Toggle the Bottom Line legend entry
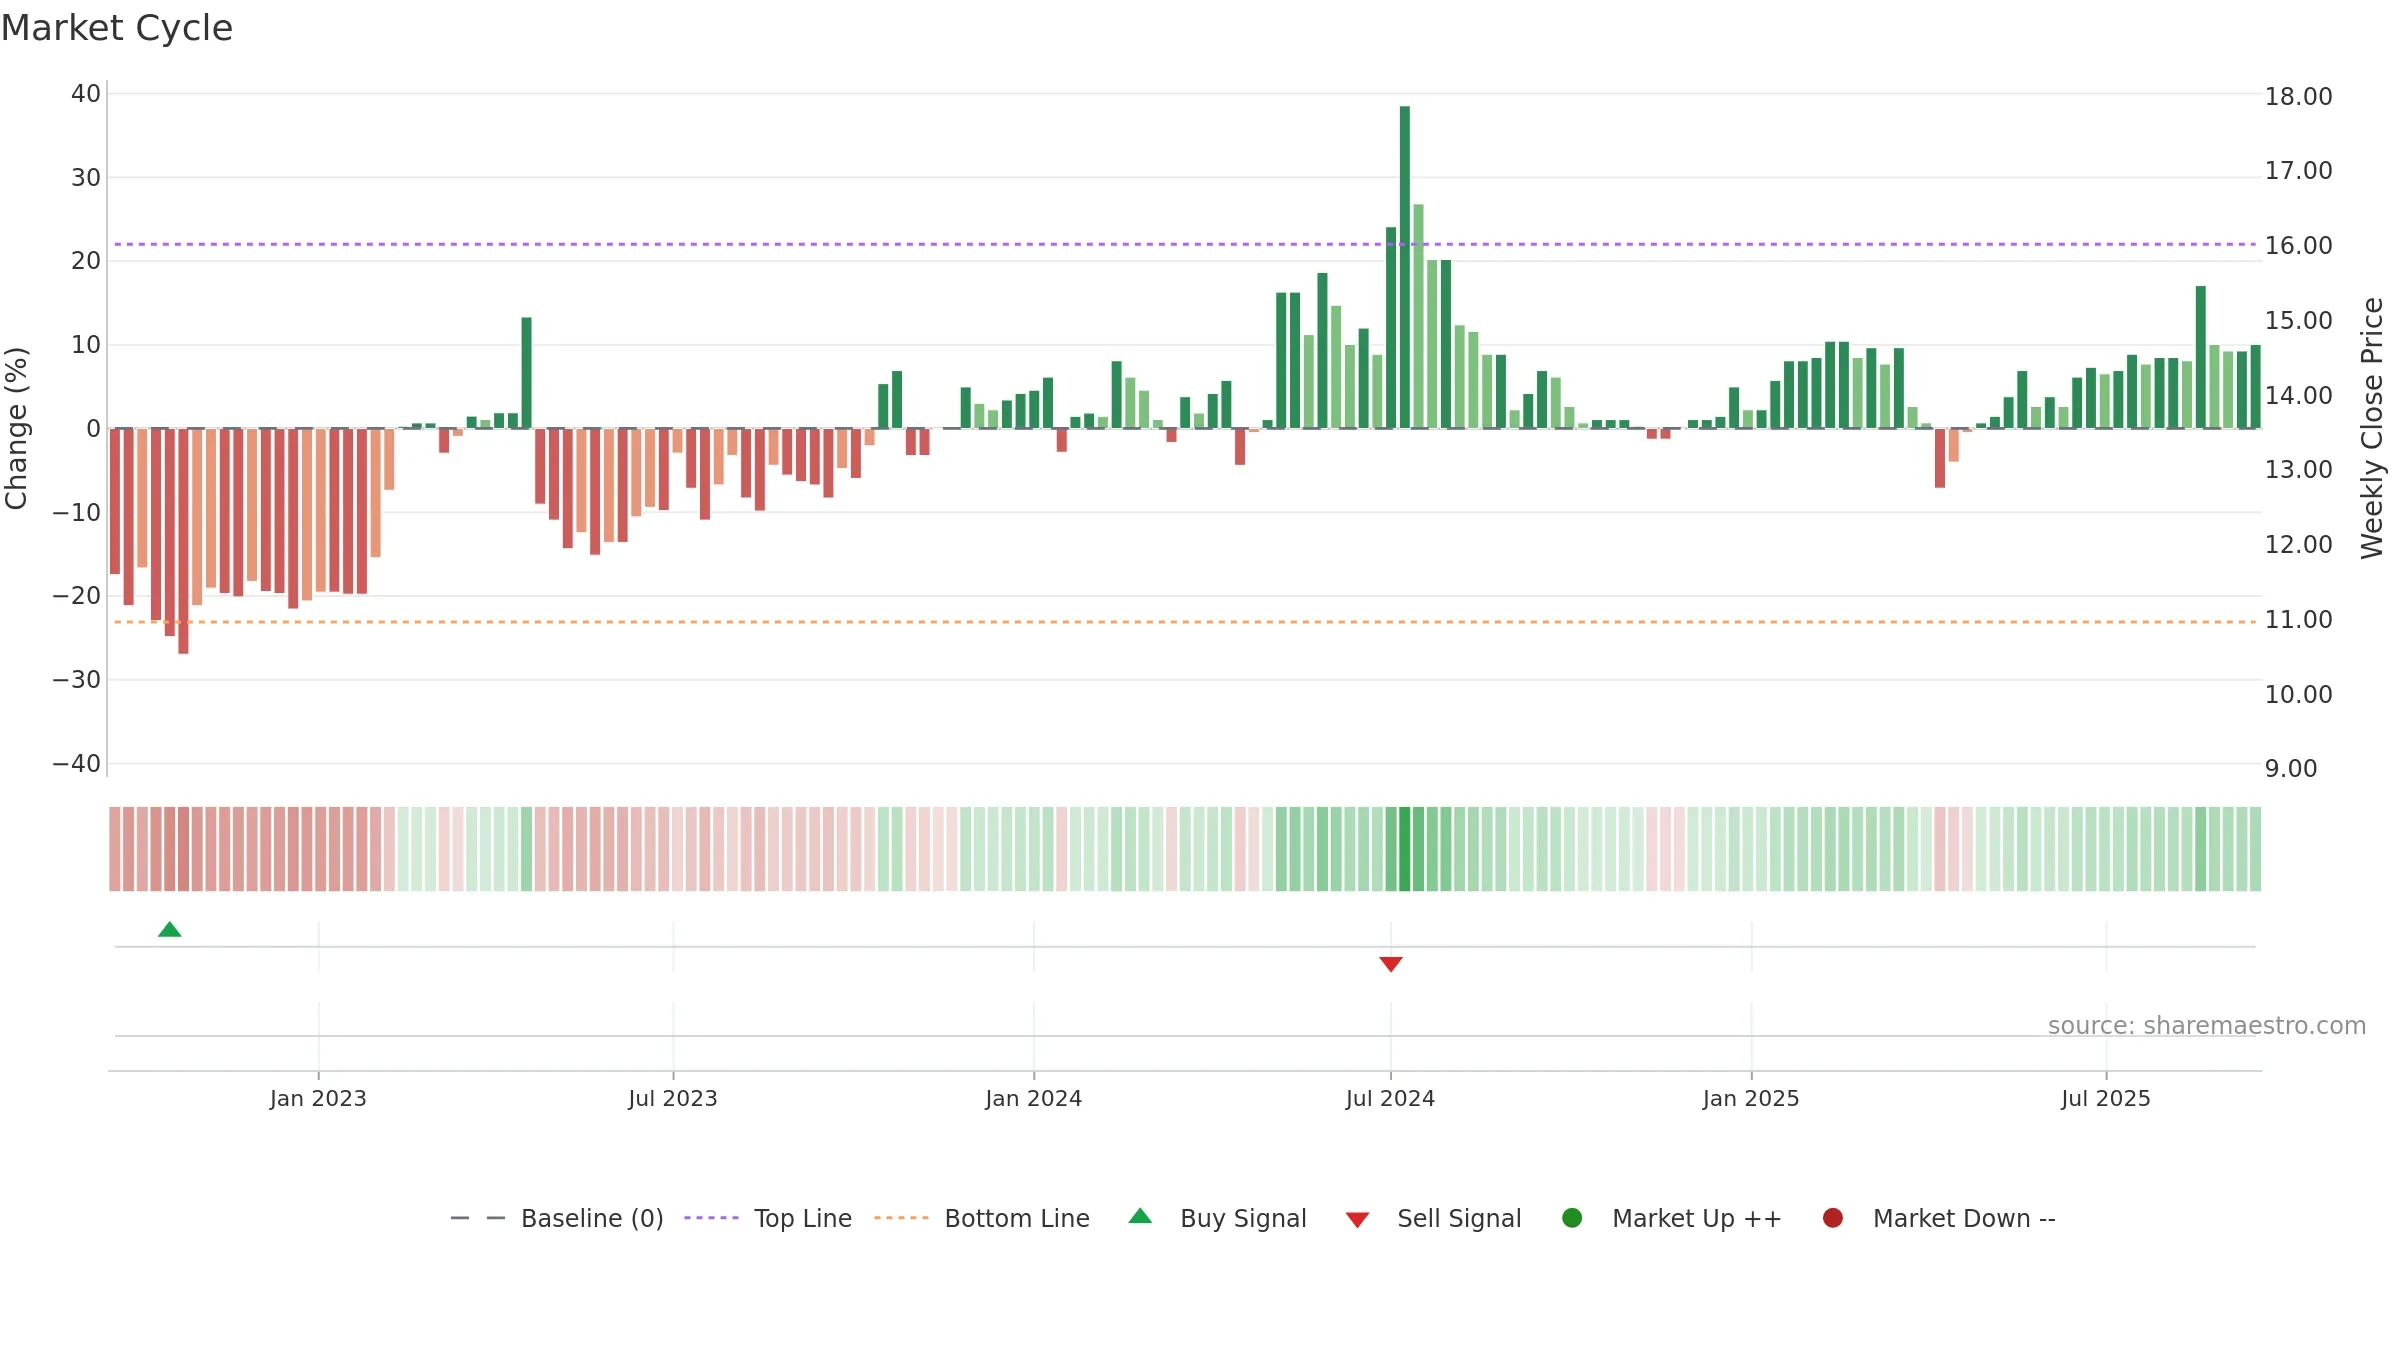 [982, 1219]
